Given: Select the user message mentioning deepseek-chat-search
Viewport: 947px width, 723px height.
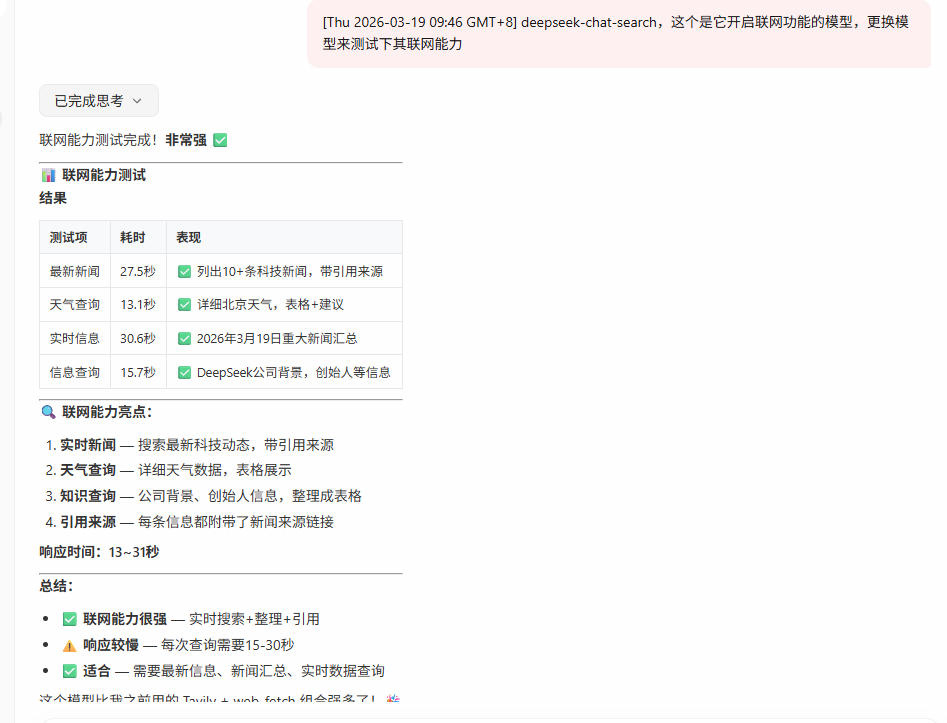Looking at the screenshot, I should [x=615, y=33].
